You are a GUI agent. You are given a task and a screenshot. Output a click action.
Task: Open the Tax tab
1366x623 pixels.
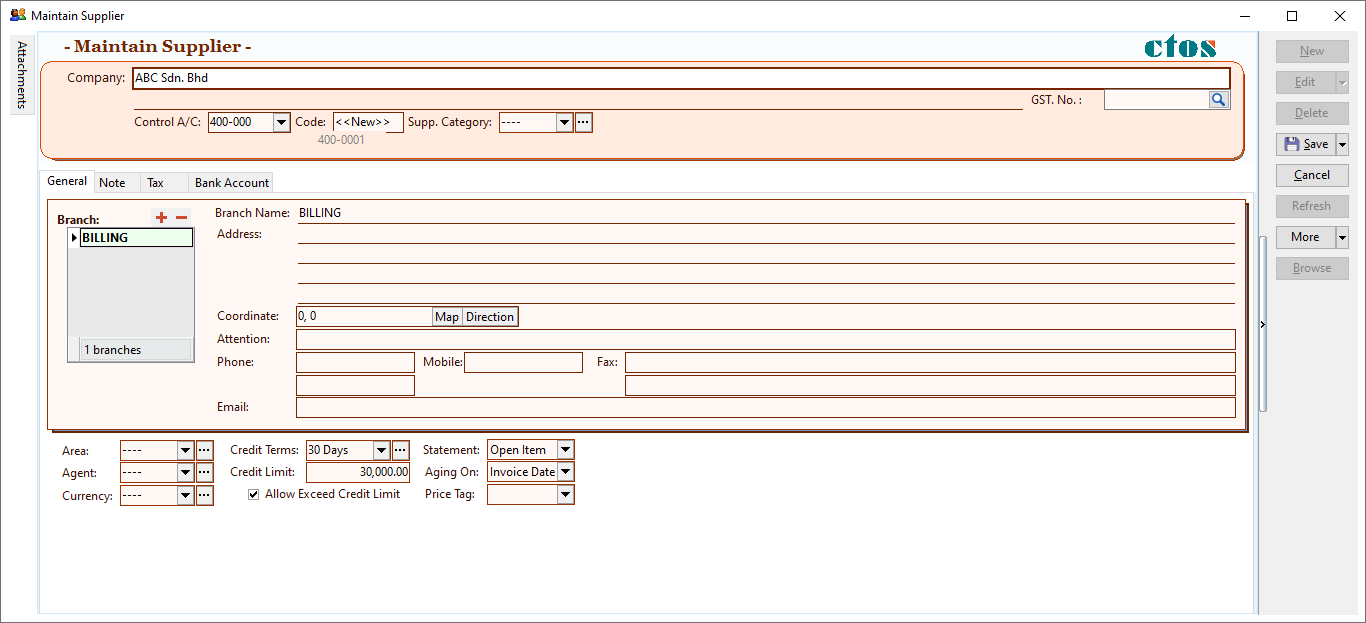pos(155,183)
